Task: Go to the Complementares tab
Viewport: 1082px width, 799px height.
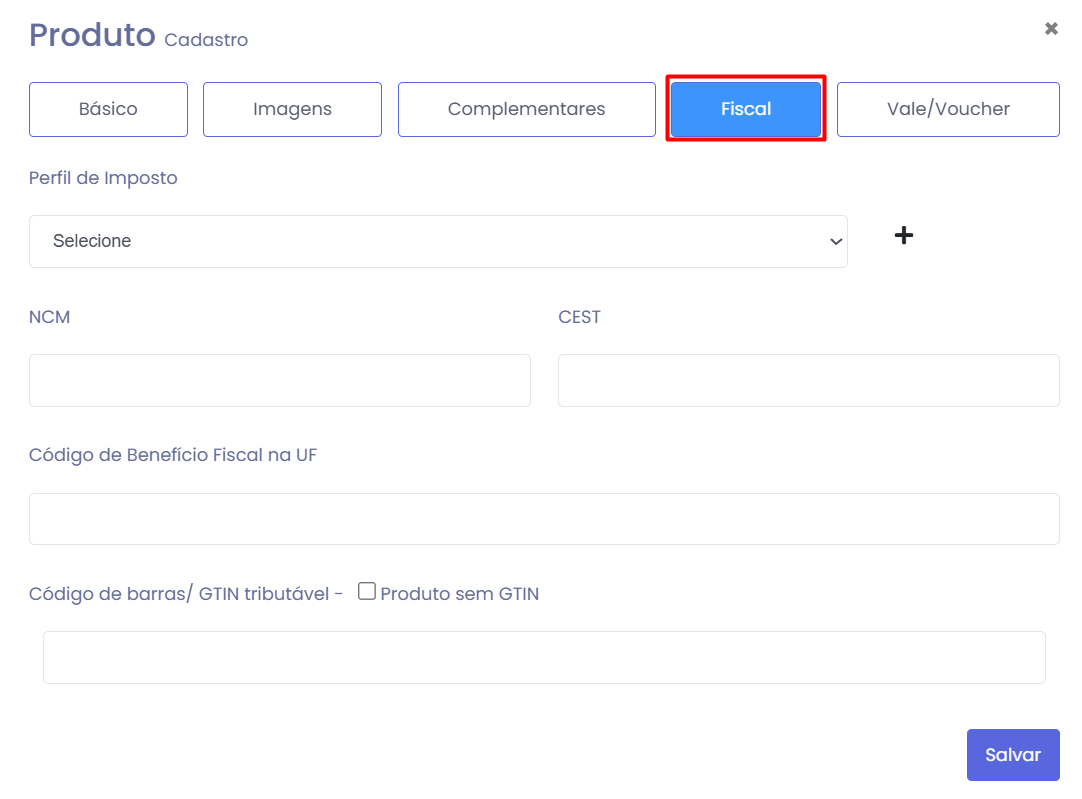Action: 526,109
